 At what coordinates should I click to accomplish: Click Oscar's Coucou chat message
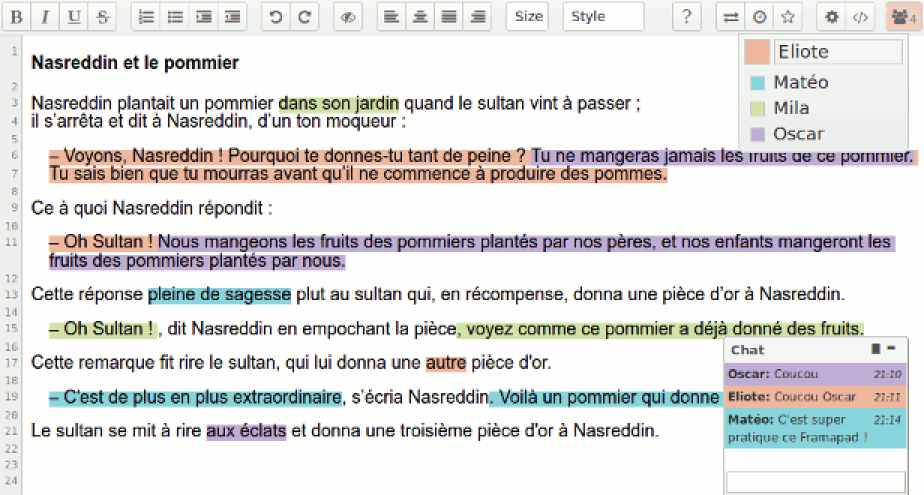pyautogui.click(x=815, y=374)
